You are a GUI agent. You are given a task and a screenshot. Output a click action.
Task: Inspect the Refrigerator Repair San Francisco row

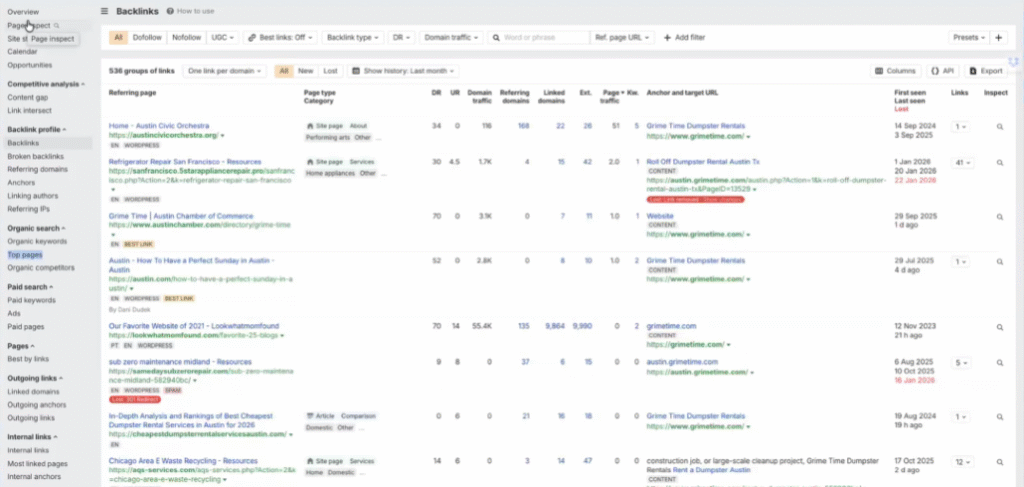tap(998, 162)
